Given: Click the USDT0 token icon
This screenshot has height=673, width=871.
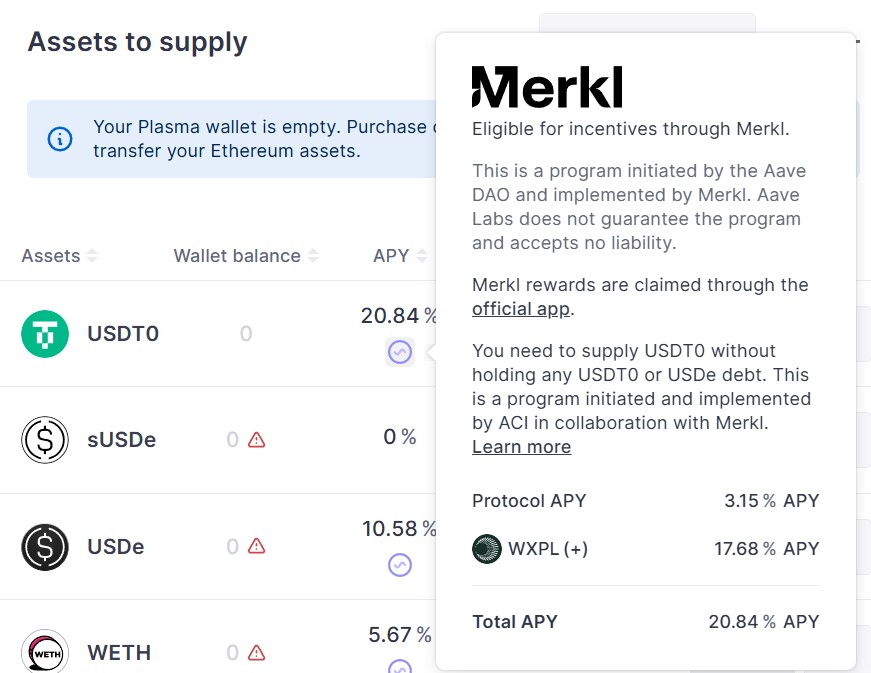Looking at the screenshot, I should click(44, 334).
